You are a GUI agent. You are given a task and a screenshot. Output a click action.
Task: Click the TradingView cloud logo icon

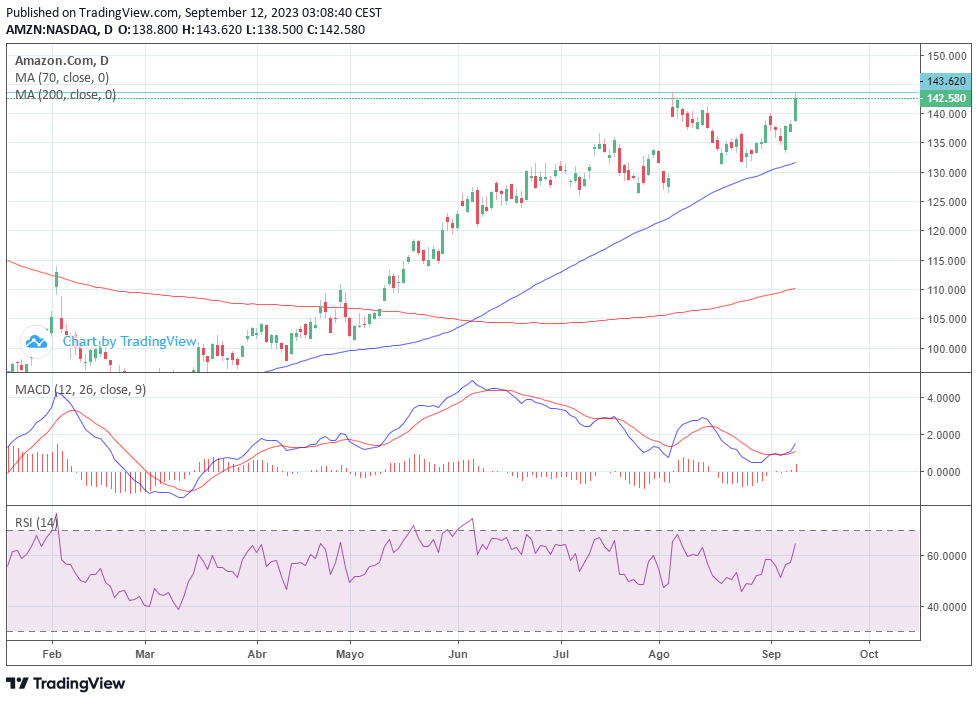pos(36,342)
